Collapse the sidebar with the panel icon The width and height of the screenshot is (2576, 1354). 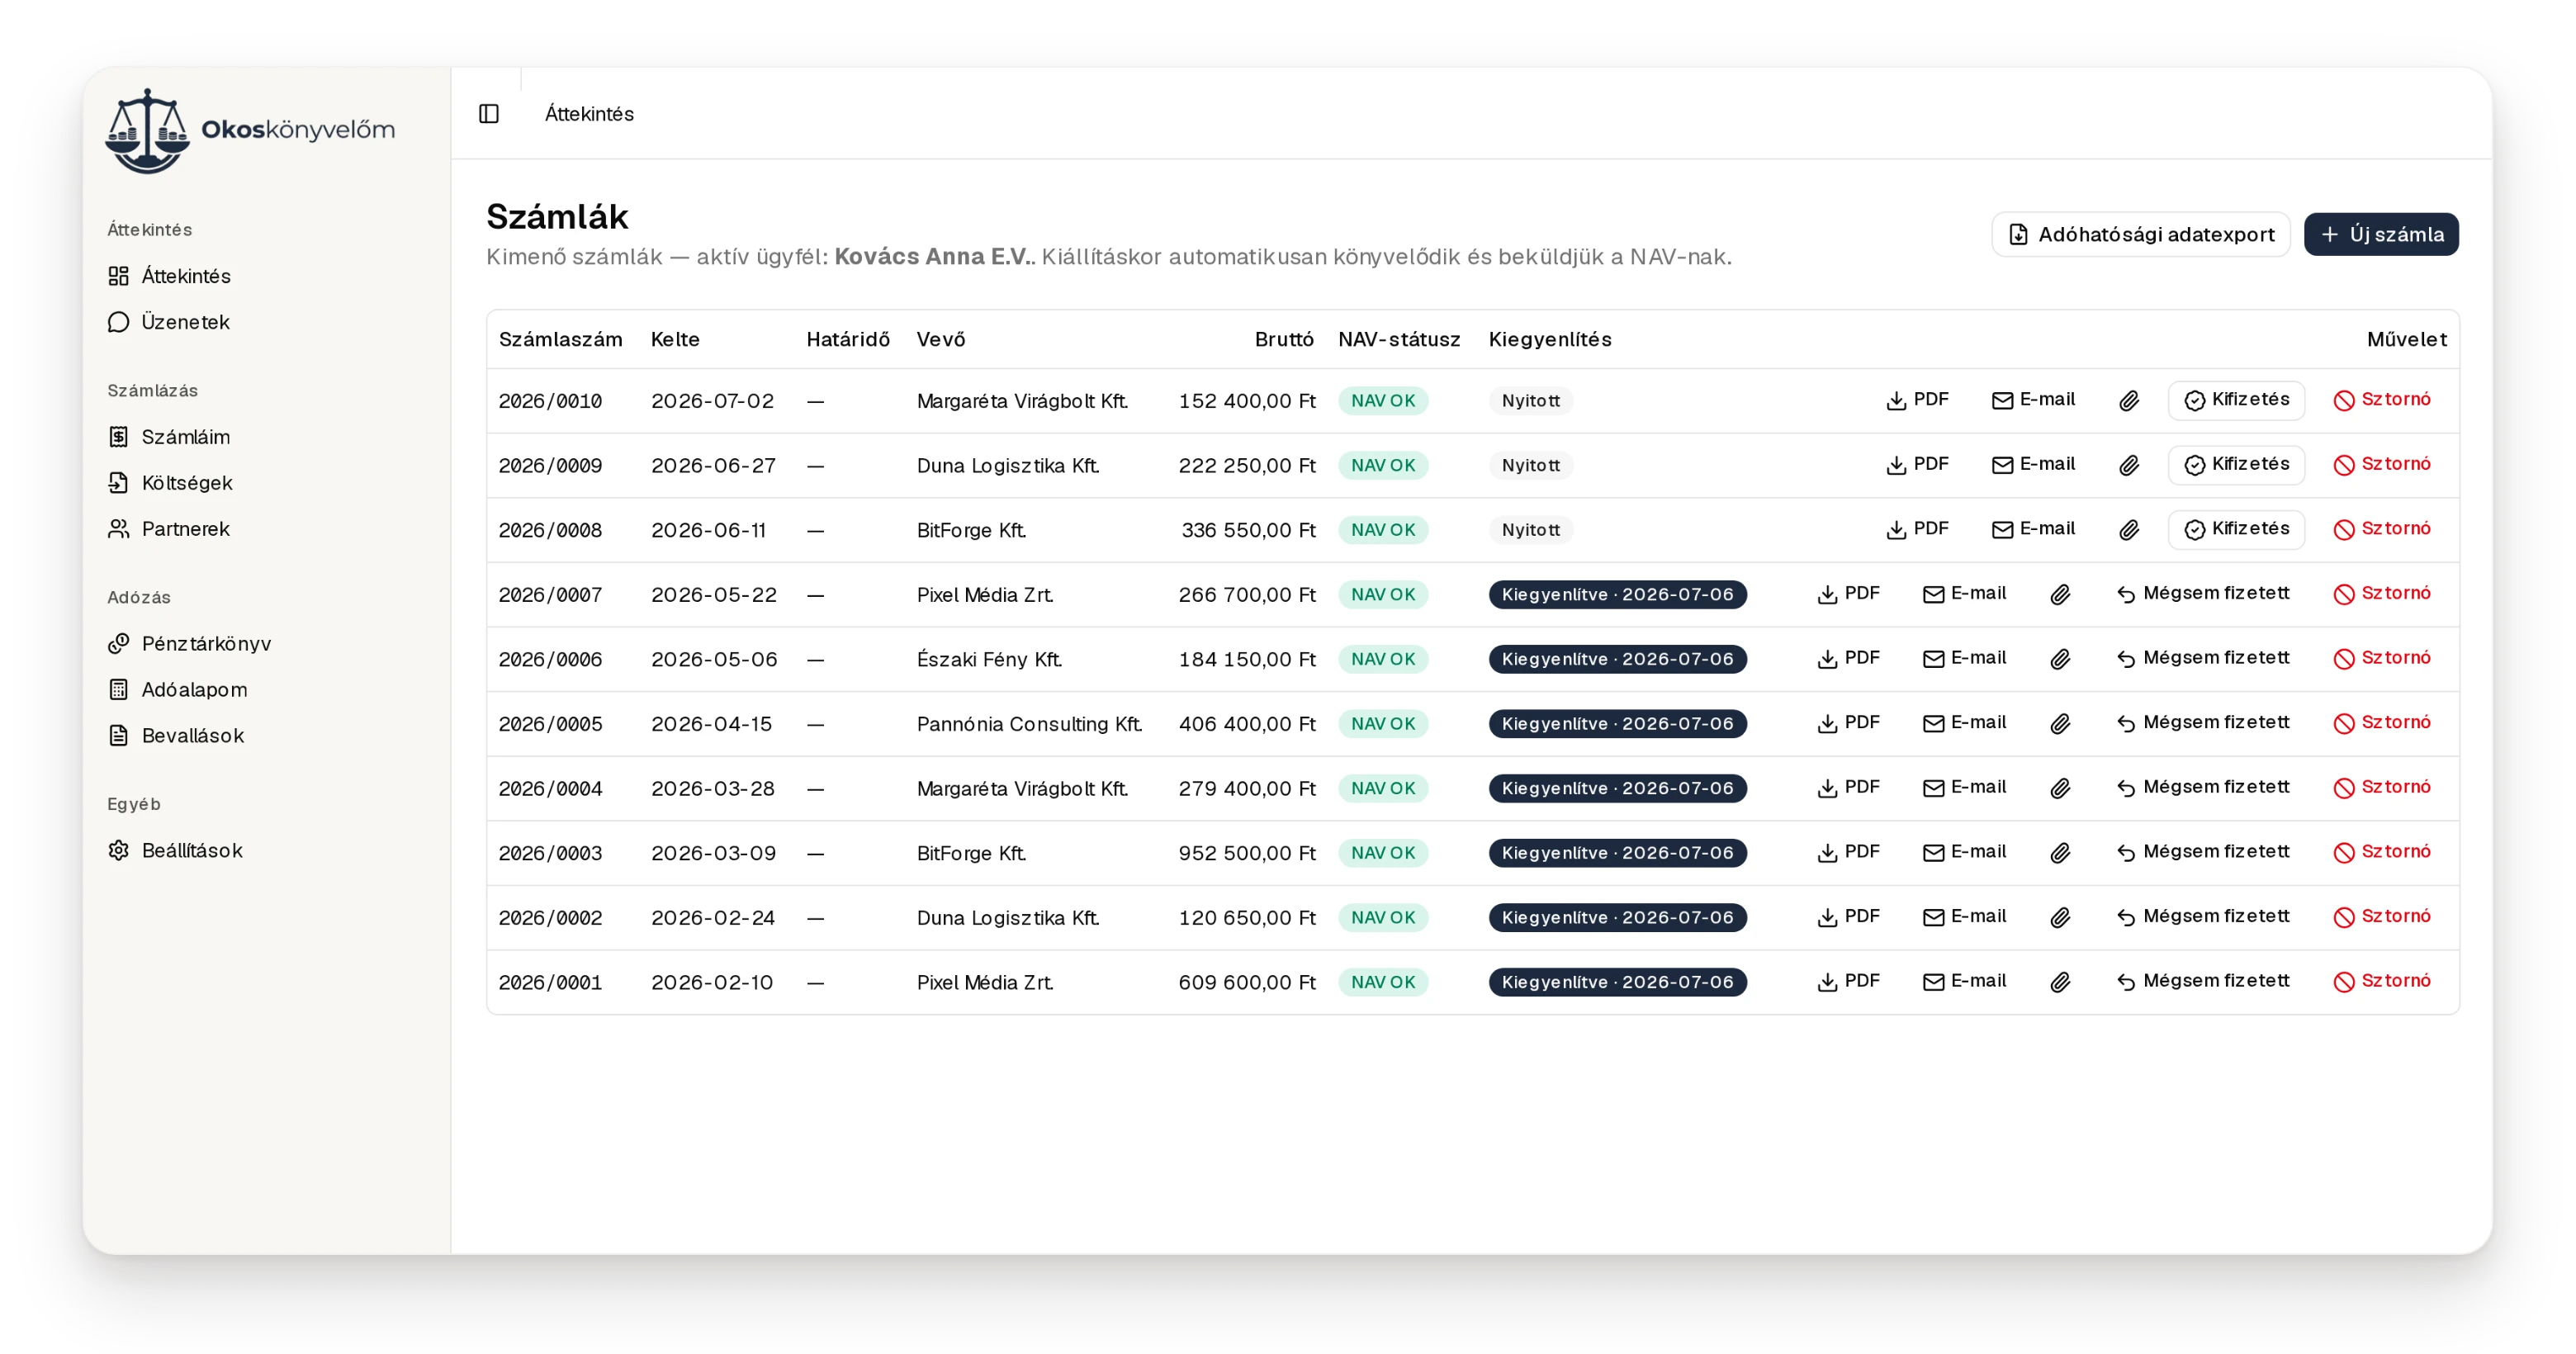pyautogui.click(x=488, y=114)
